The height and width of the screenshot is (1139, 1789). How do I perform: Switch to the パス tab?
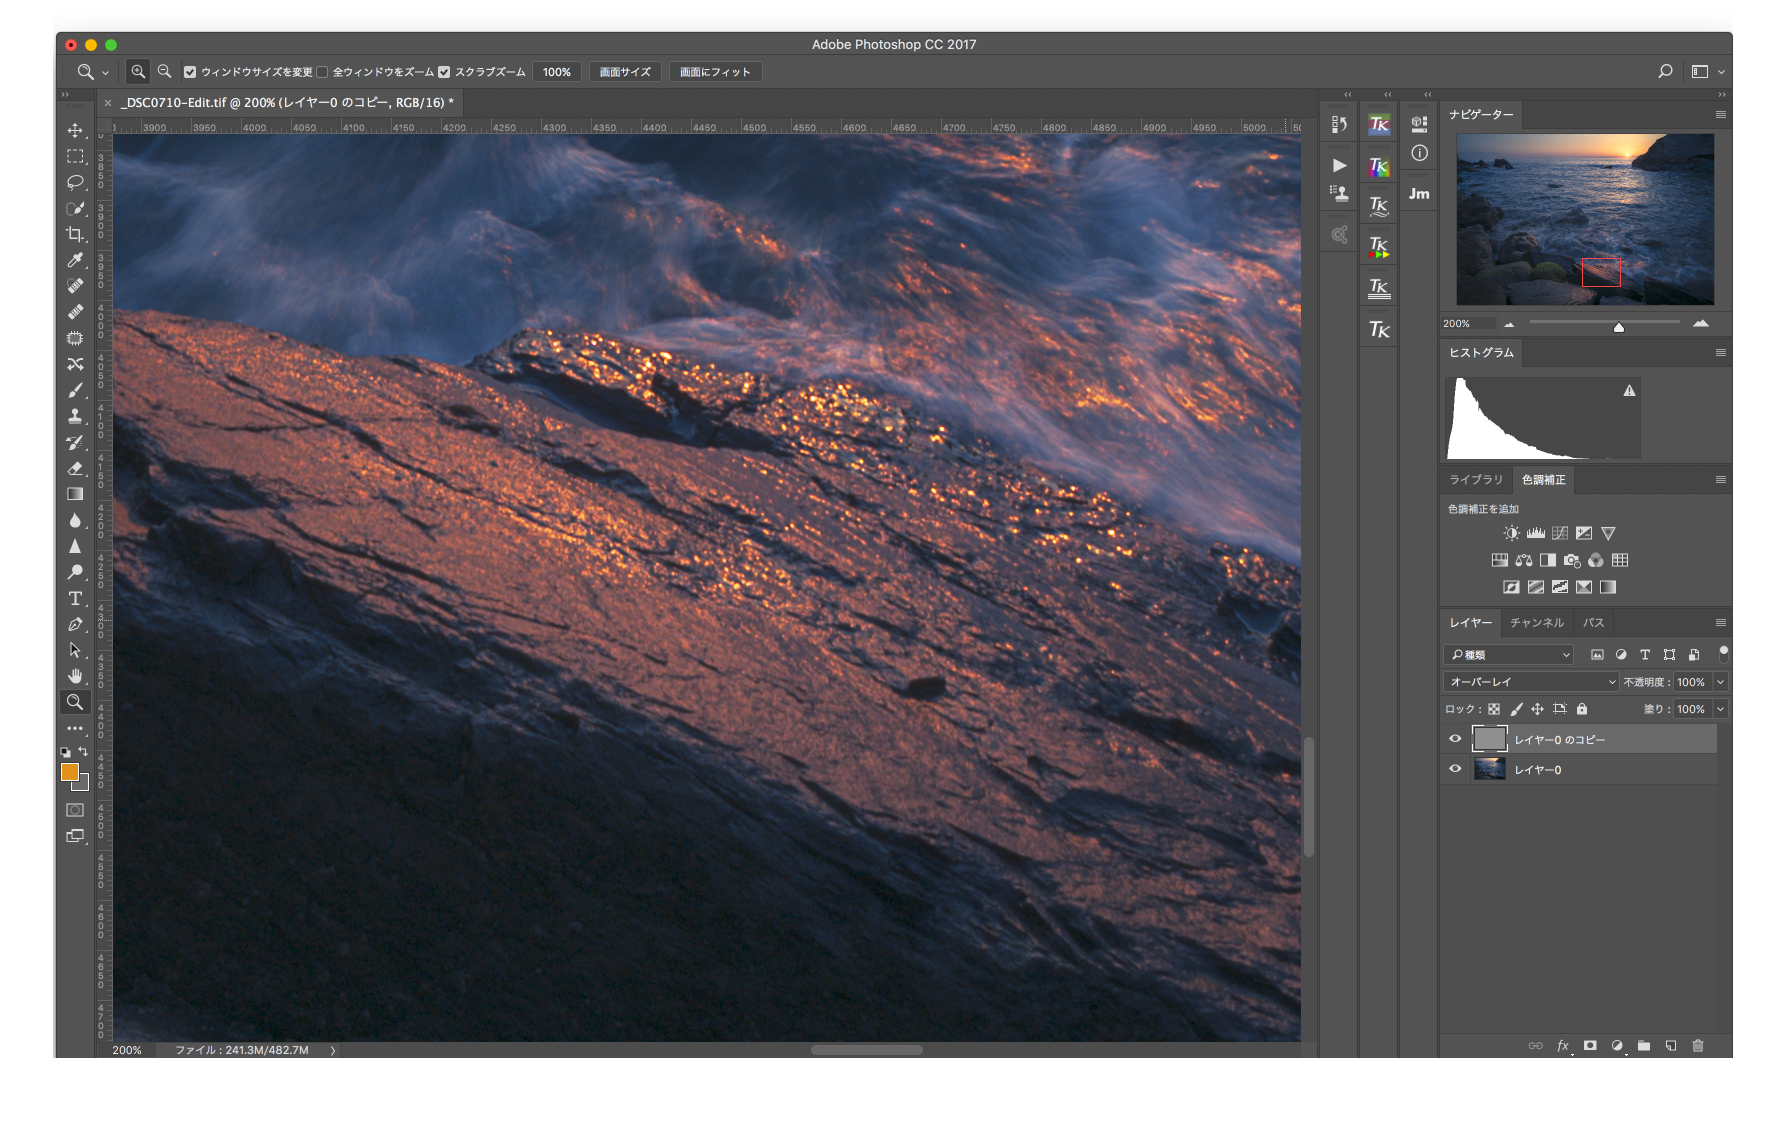coord(1593,622)
